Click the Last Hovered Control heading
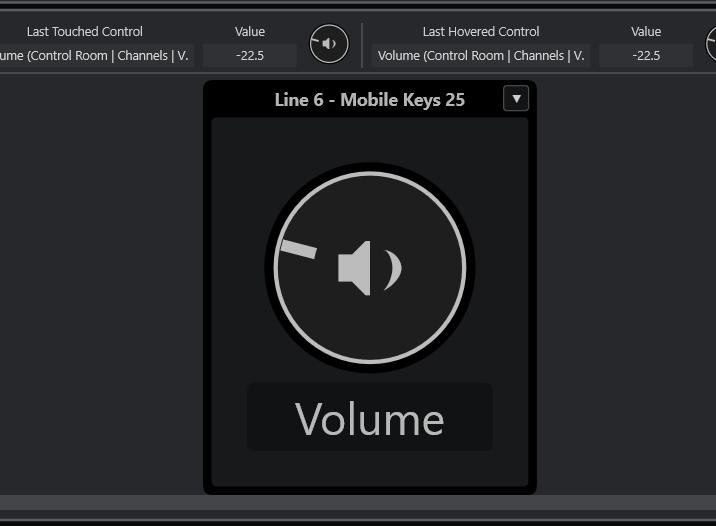 [x=481, y=32]
